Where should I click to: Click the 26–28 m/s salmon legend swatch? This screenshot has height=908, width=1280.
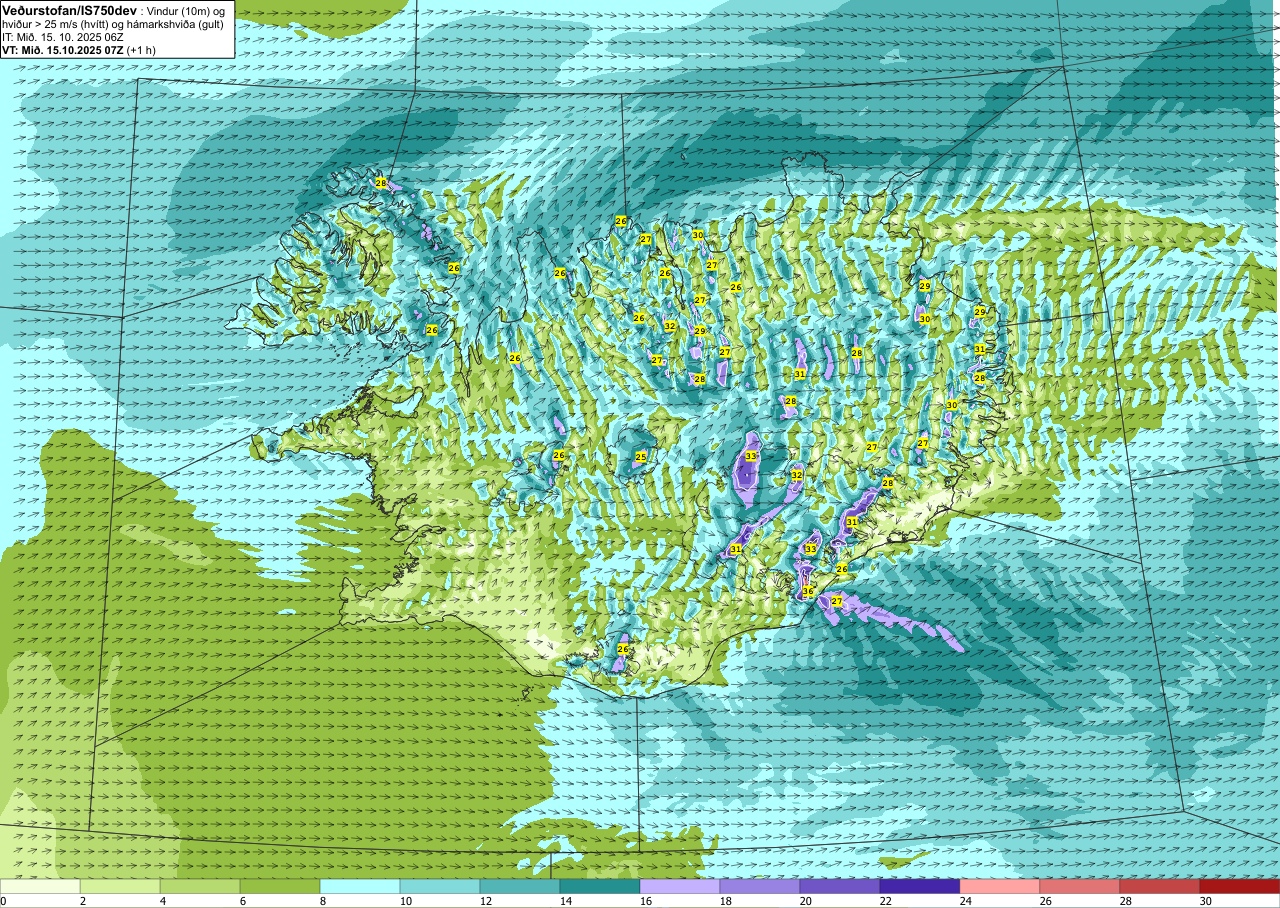(1080, 886)
